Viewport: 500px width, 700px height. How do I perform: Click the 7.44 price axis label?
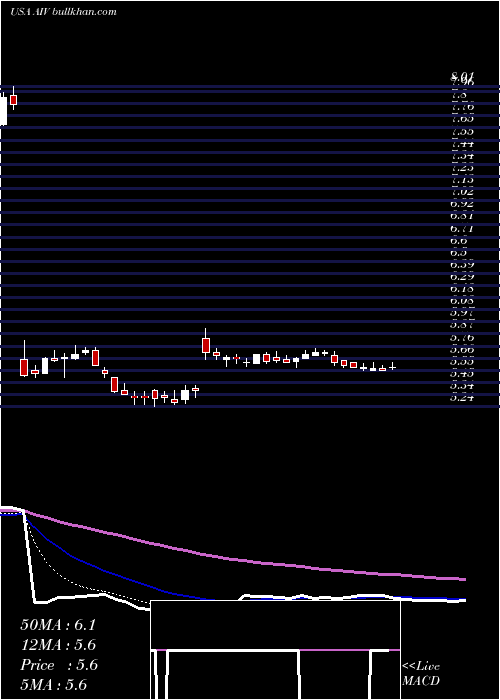(x=462, y=144)
